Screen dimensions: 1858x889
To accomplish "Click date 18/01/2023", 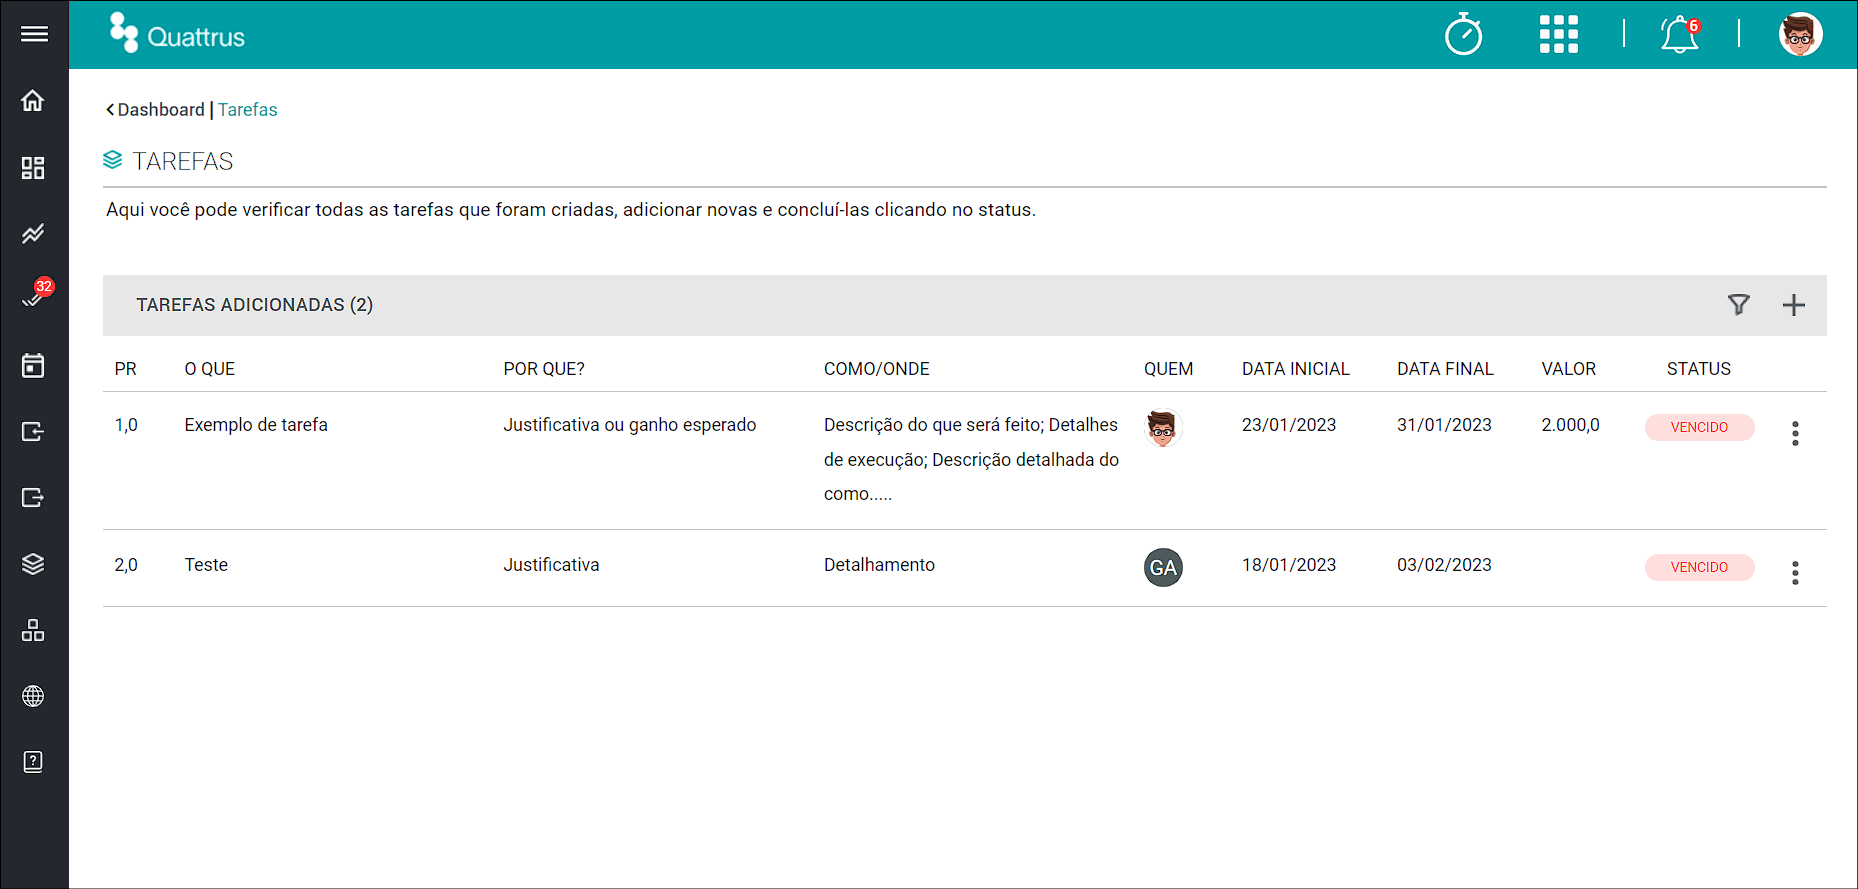I will [1289, 565].
